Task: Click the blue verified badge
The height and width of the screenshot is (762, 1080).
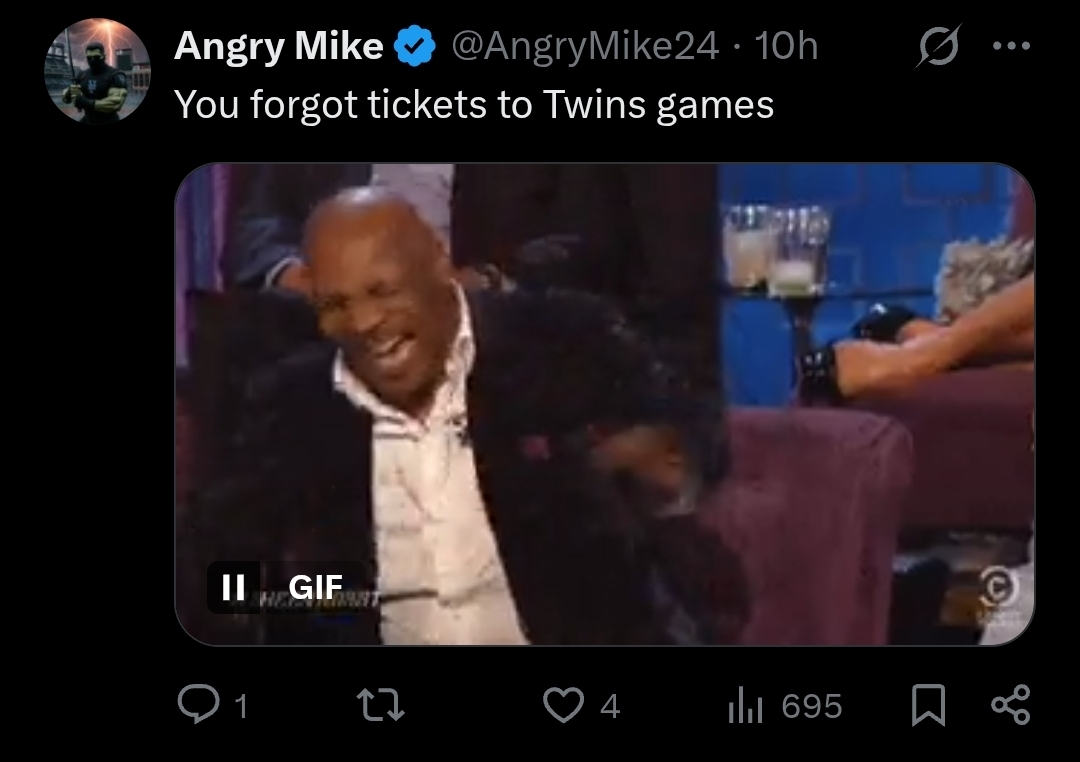Action: point(415,46)
